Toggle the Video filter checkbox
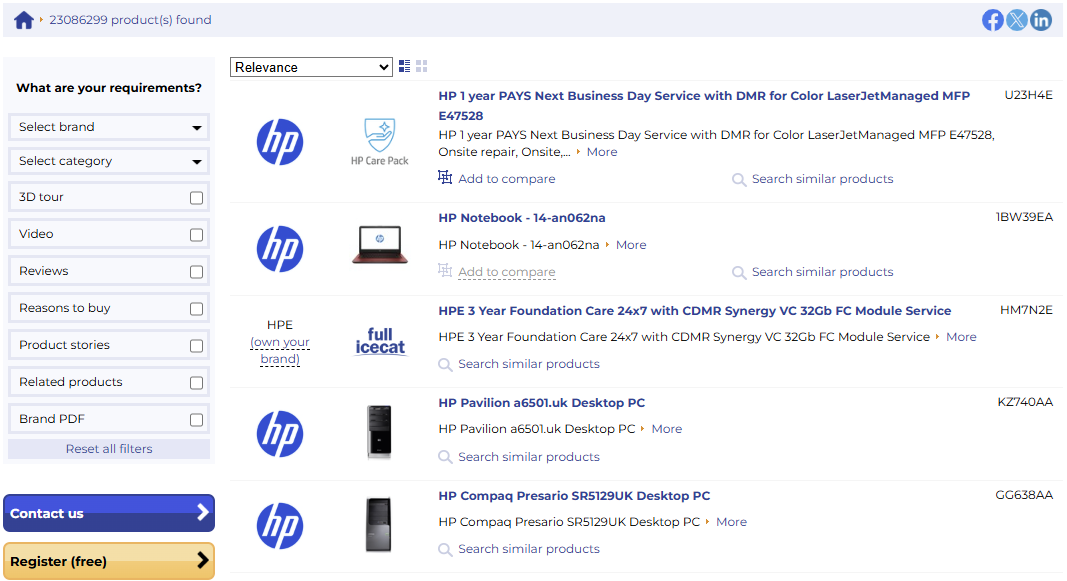Image resolution: width=1067 pixels, height=581 pixels. (x=196, y=235)
